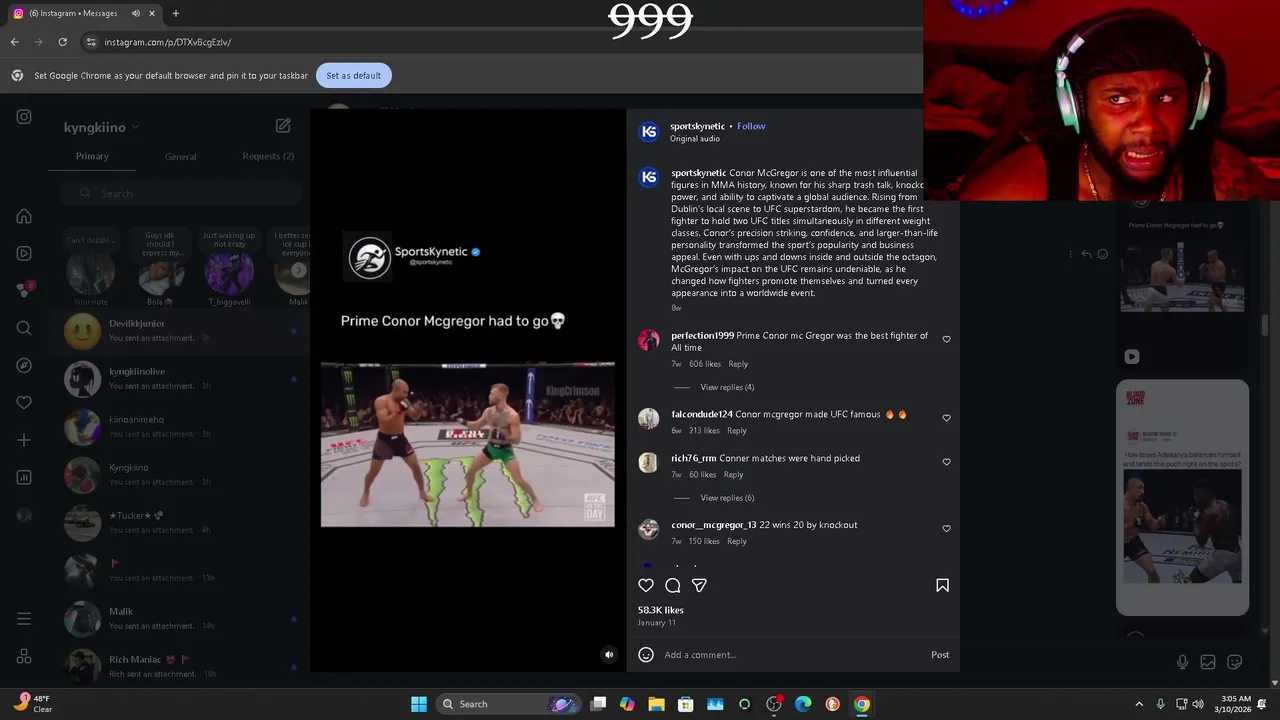This screenshot has height=720, width=1280.
Task: Open Dashboard chart icon in sidebar
Action: (24, 477)
